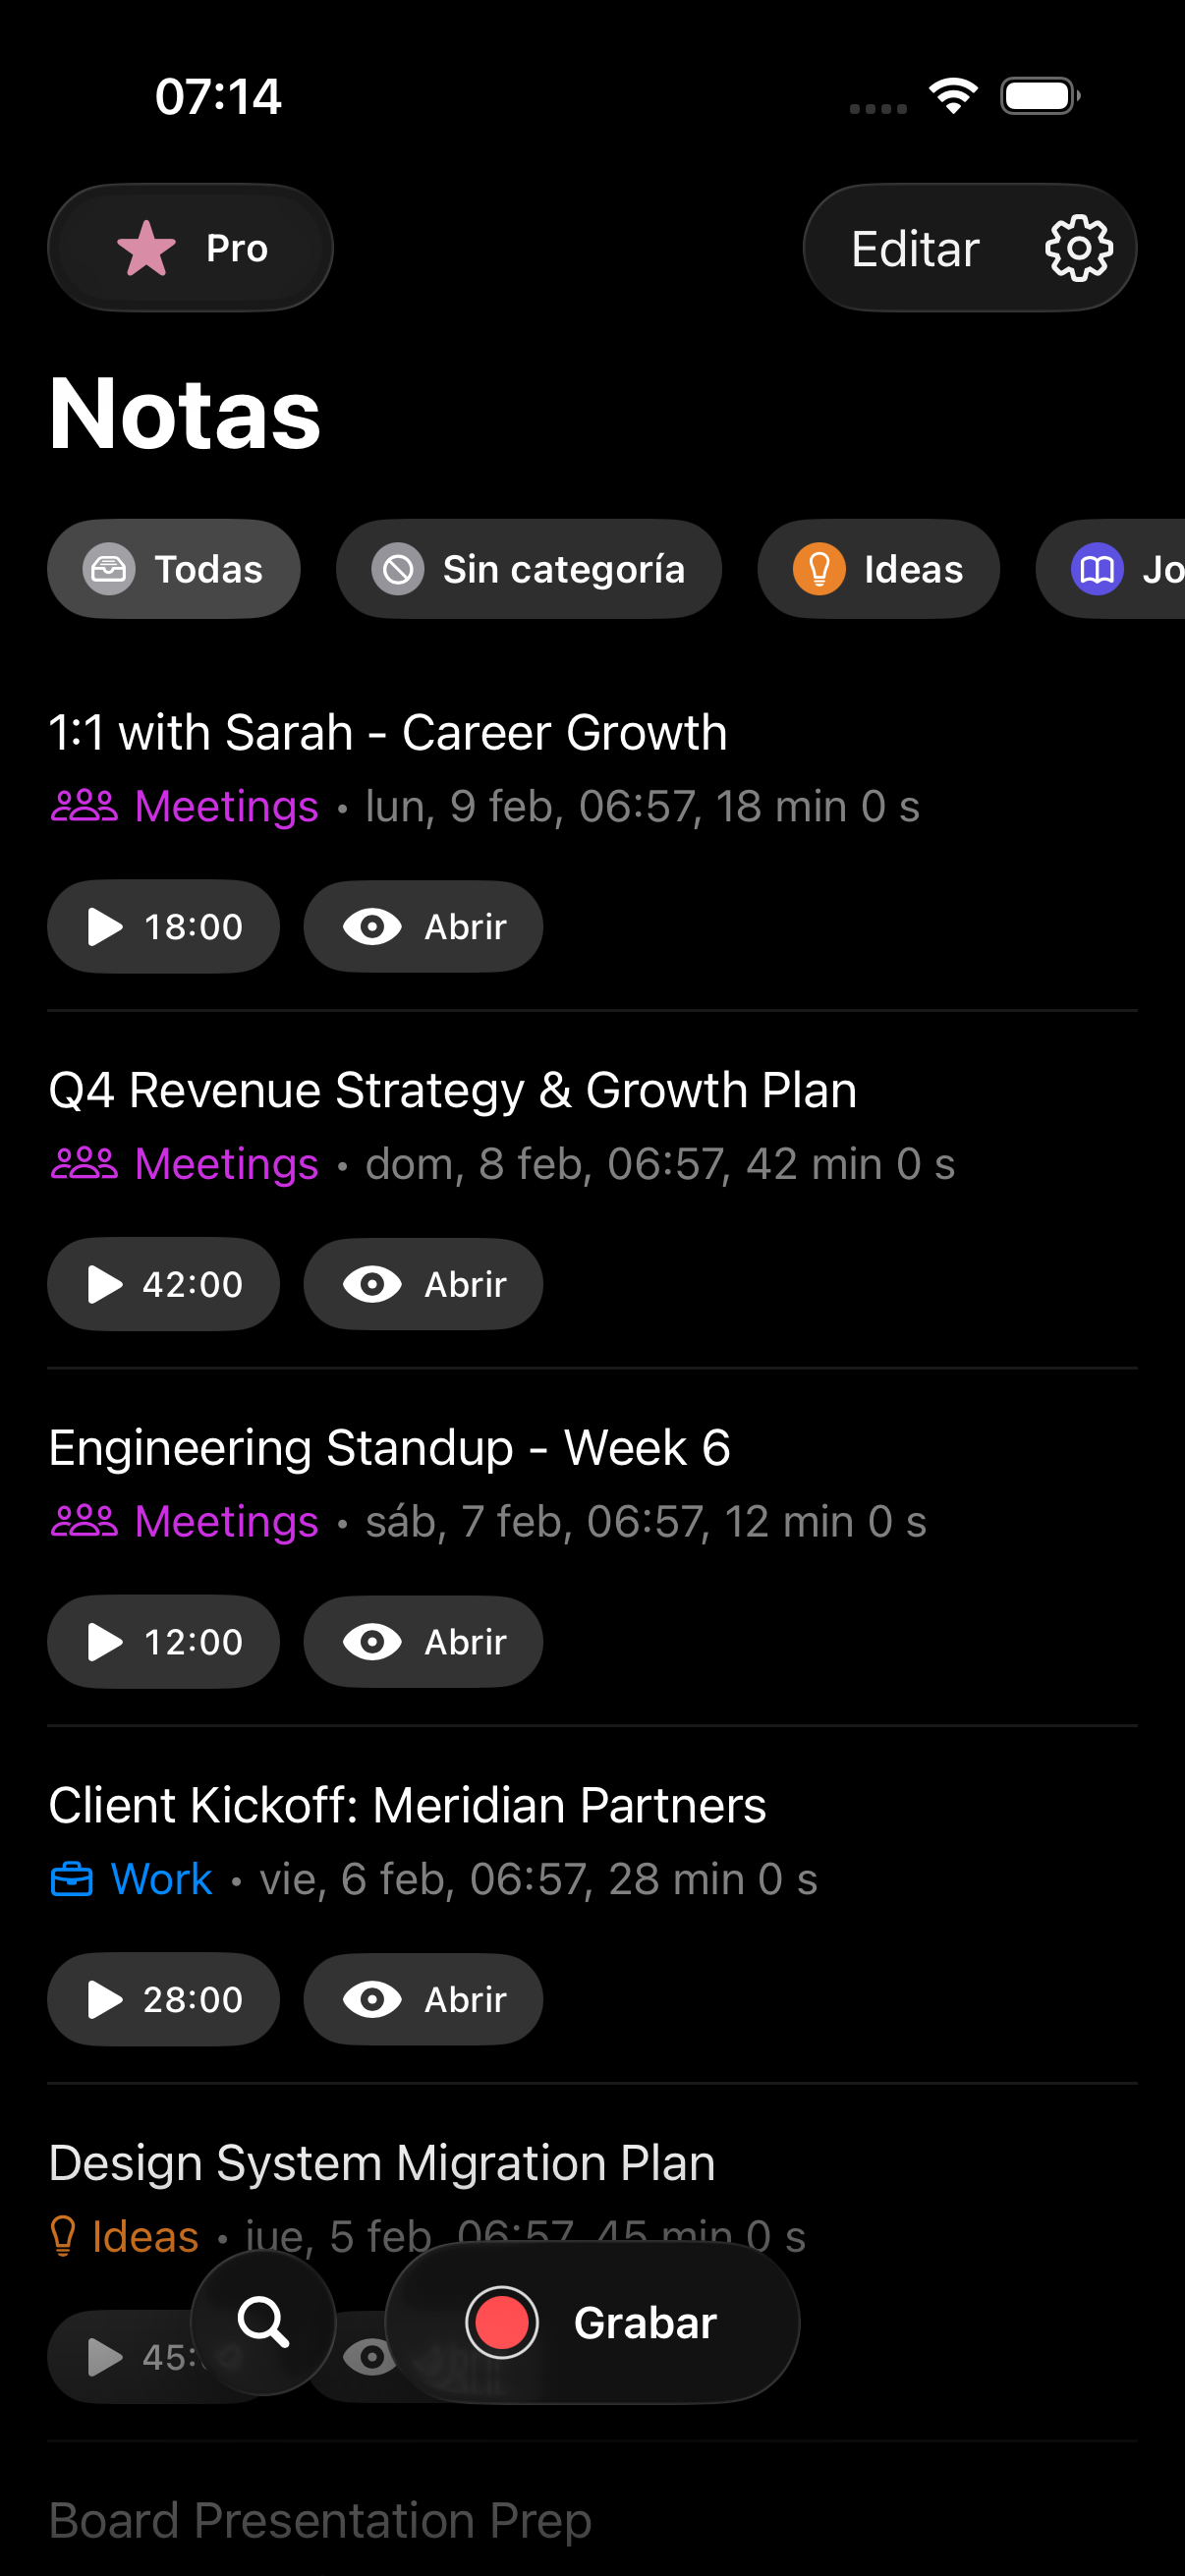Screen dimensions: 1185x2576
Task: Tap the Work briefcase icon on Meridian note
Action: [x=72, y=1880]
